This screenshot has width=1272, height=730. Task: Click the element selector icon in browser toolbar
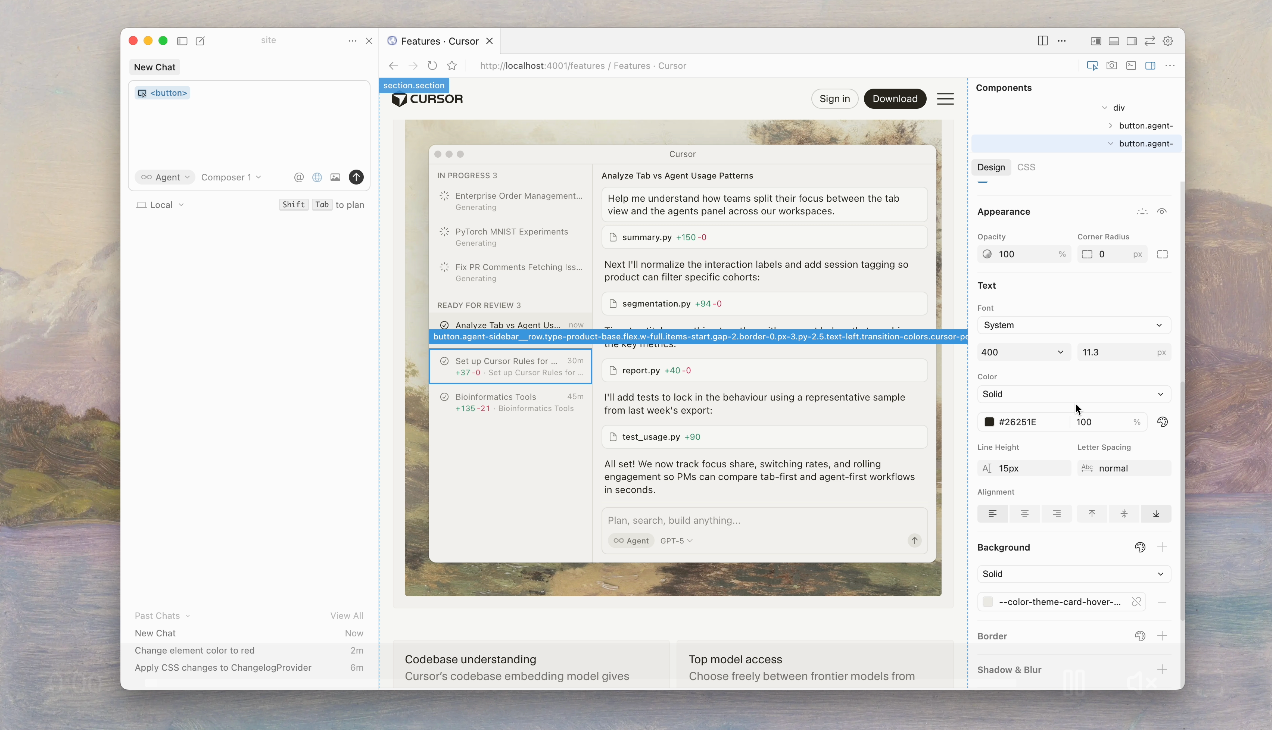(1092, 66)
